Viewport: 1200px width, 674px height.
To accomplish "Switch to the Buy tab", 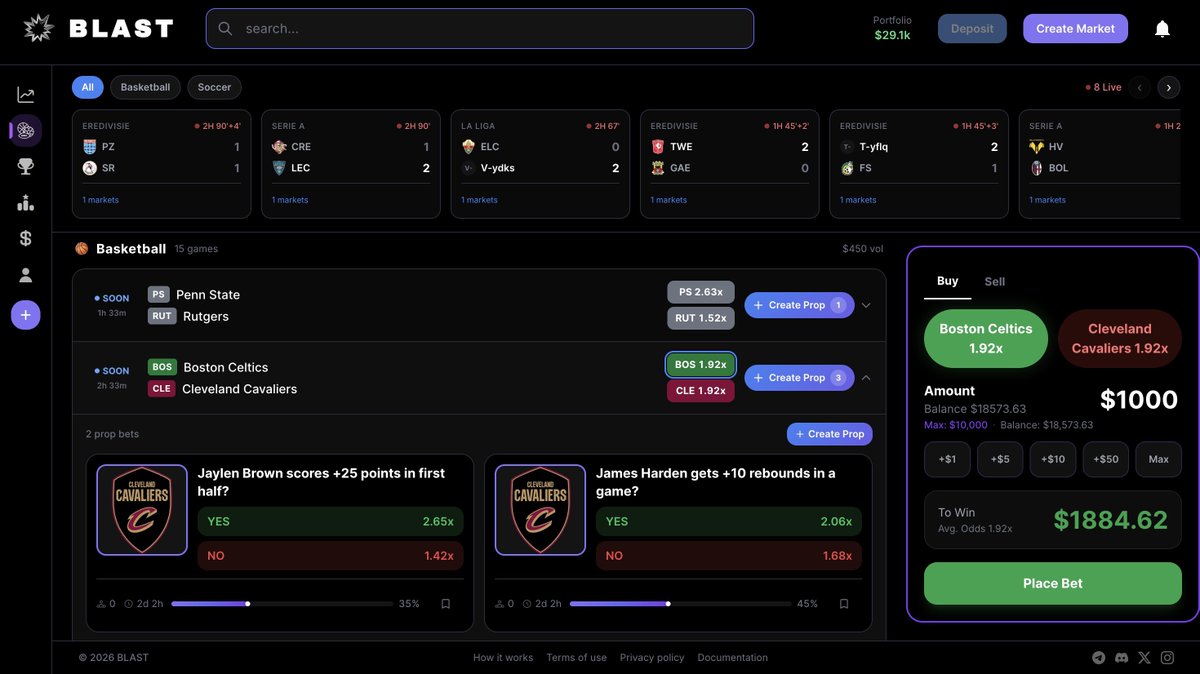I will tap(948, 281).
